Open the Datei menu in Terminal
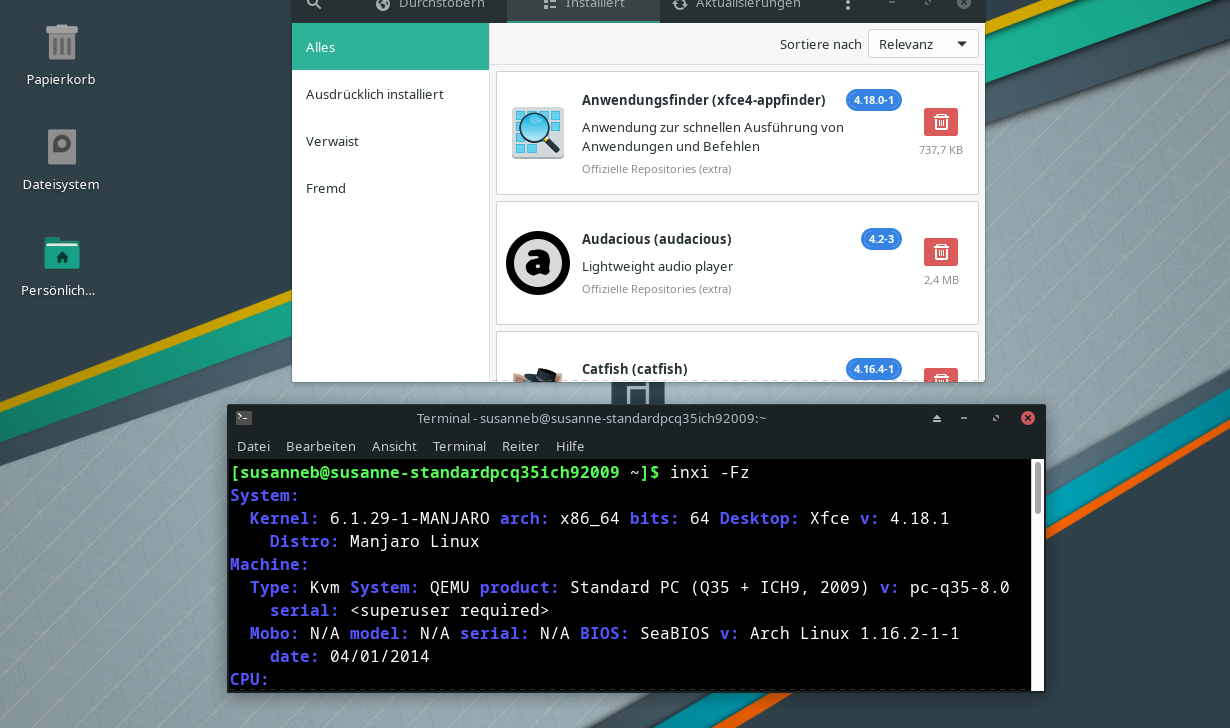 [253, 446]
